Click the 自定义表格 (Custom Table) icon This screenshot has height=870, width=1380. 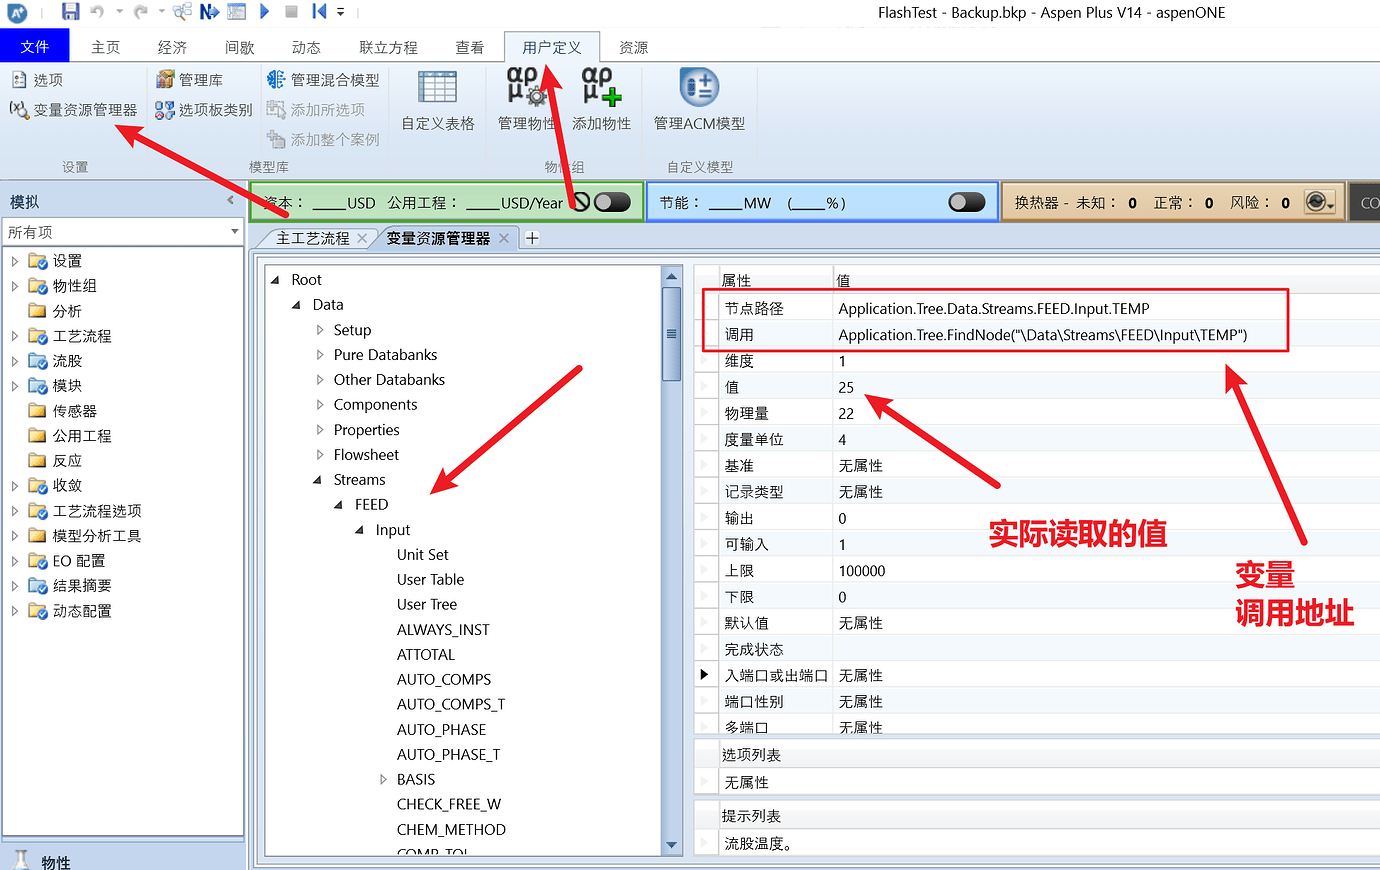pyautogui.click(x=437, y=100)
